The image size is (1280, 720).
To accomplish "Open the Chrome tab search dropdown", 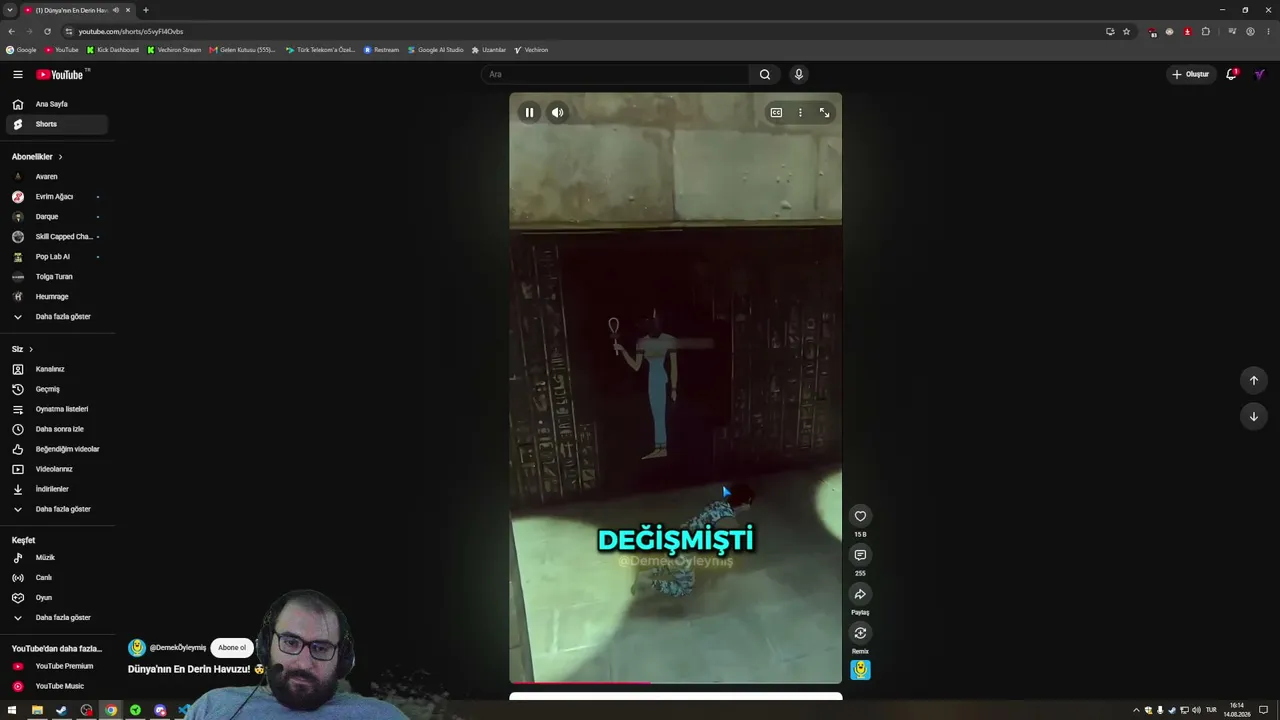I will [10, 10].
